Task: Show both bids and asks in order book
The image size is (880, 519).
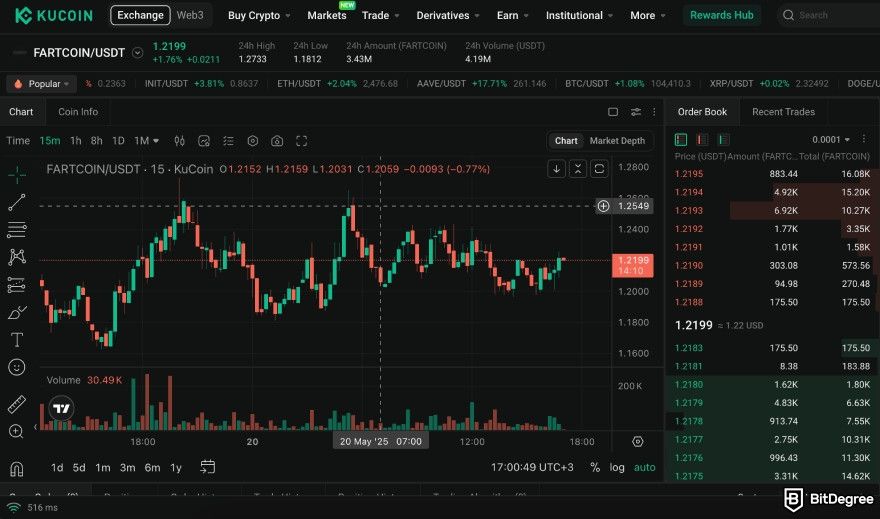Action: pyautogui.click(x=681, y=139)
